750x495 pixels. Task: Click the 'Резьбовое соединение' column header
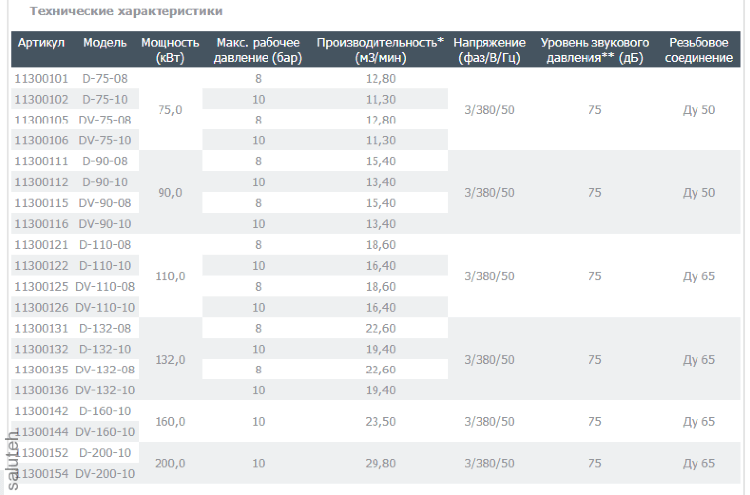(x=698, y=50)
